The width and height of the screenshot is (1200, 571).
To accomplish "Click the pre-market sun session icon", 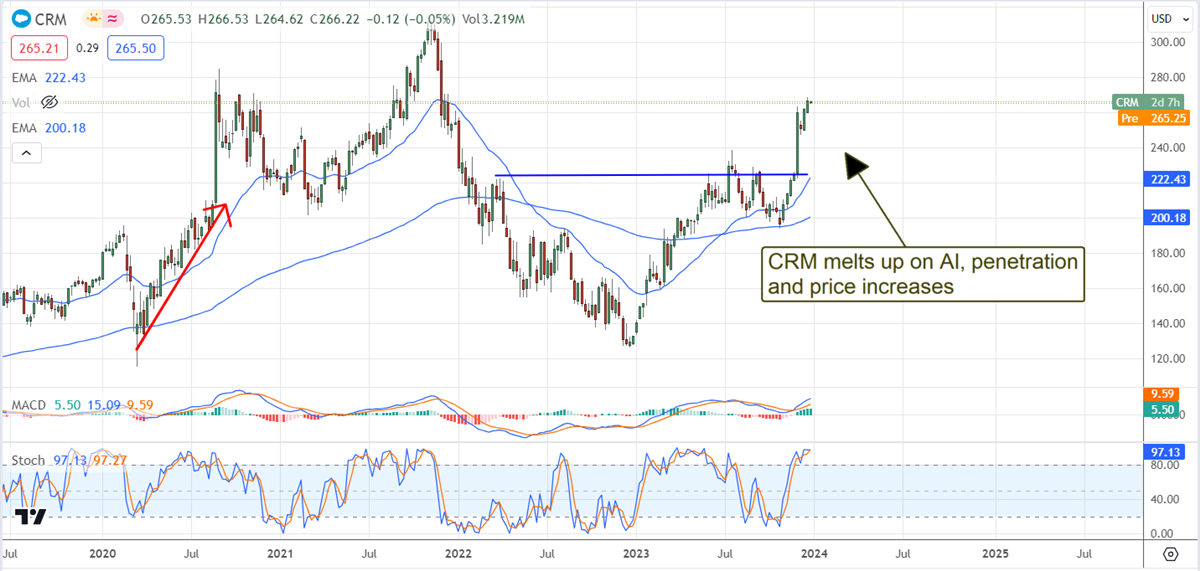I will point(93,19).
